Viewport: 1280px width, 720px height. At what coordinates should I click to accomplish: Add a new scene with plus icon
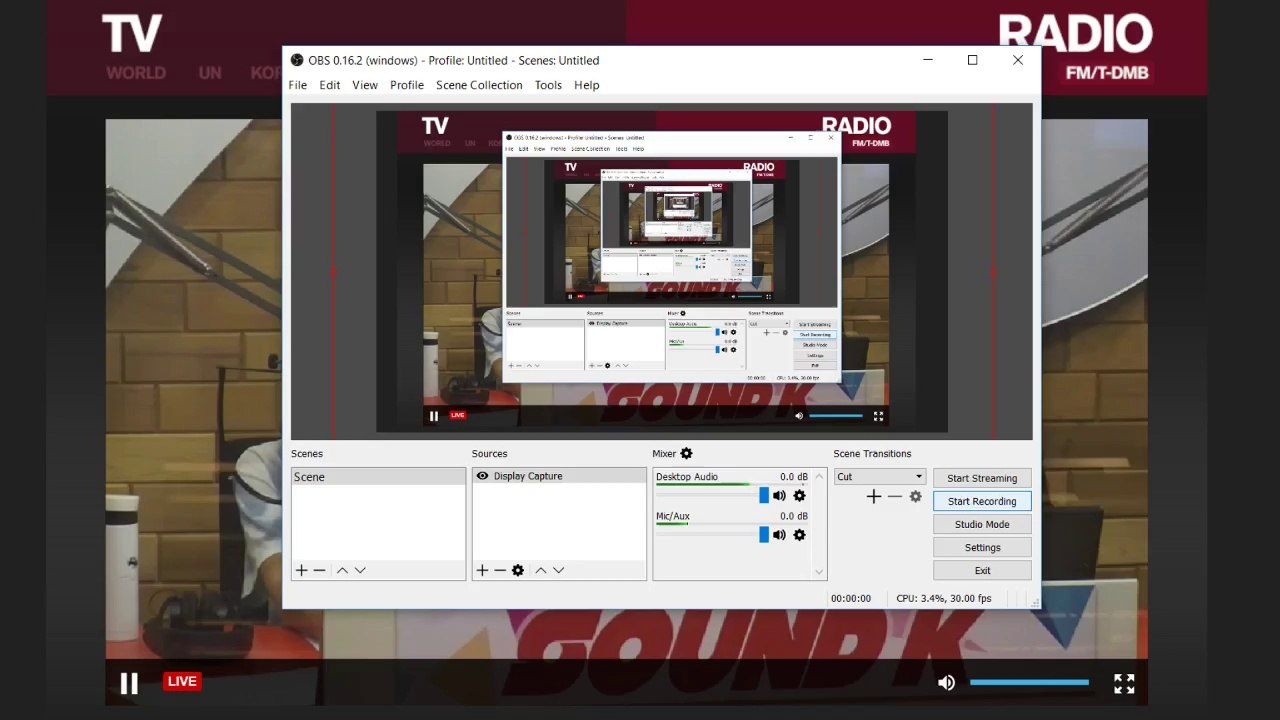pos(301,570)
